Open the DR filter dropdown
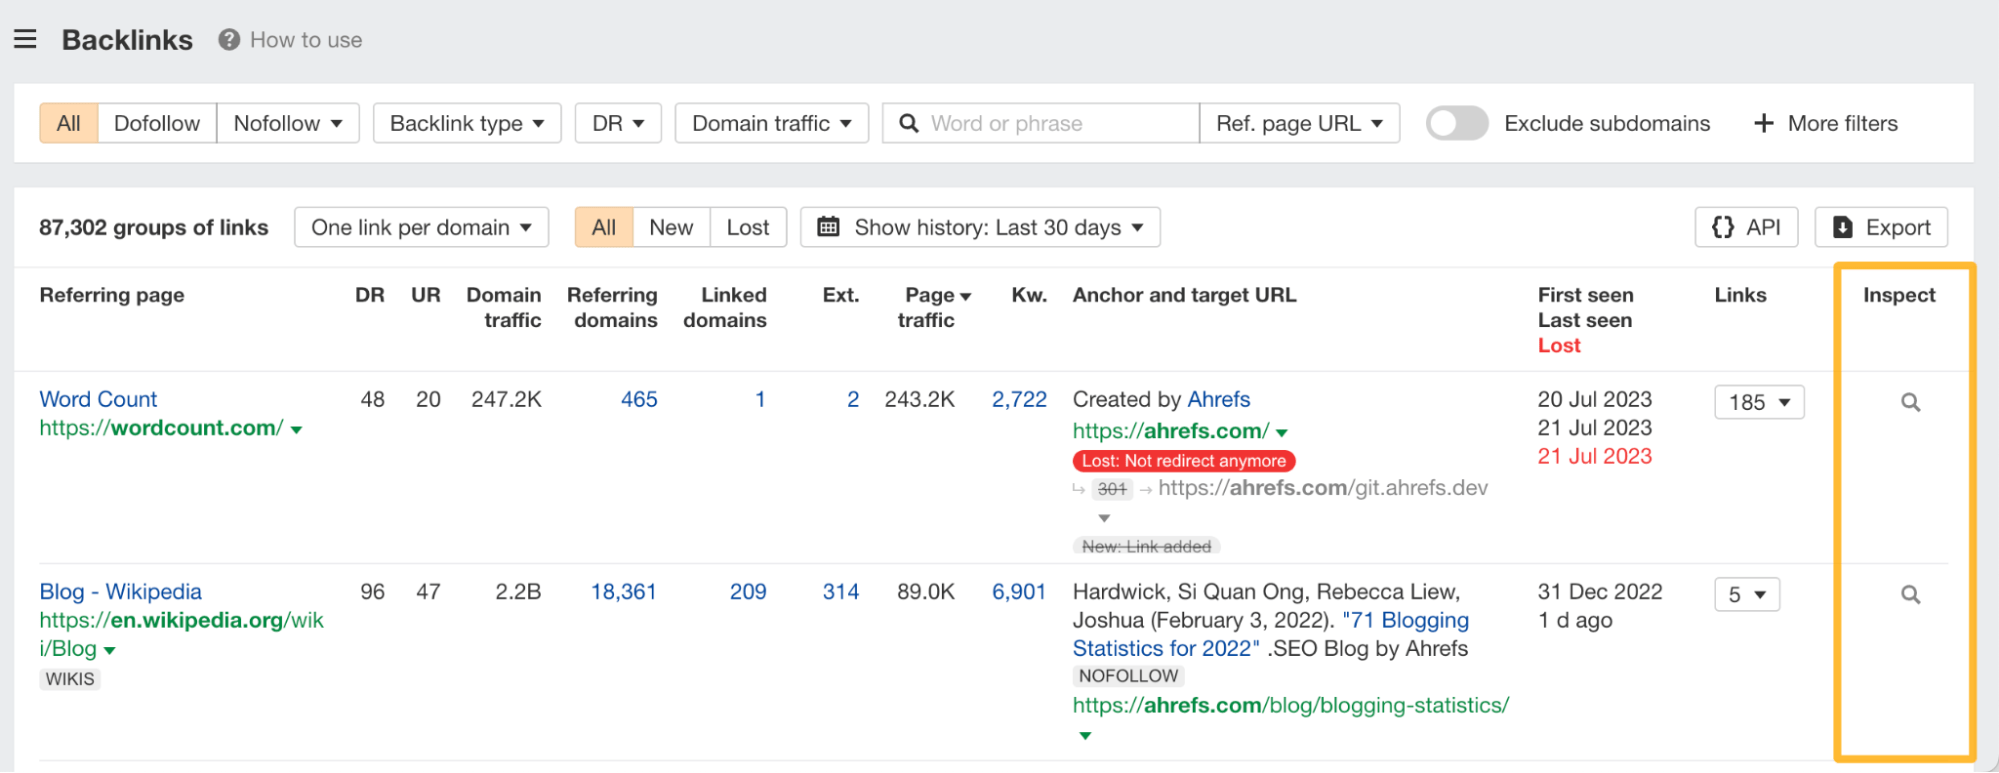Screen dimensions: 1999x773 coord(618,123)
